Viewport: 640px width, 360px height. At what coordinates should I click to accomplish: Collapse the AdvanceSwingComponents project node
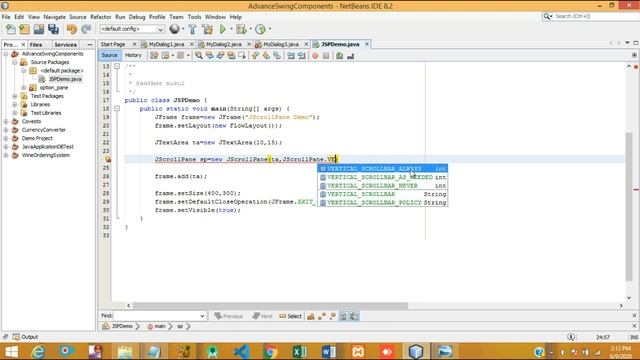click(x=6, y=54)
